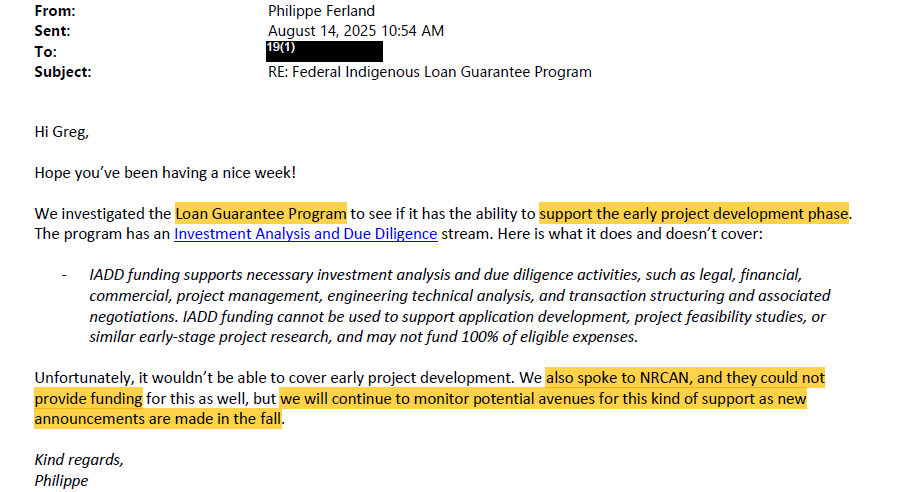Click the 'Sent:' header label
This screenshot has width=902, height=492.
(52, 31)
